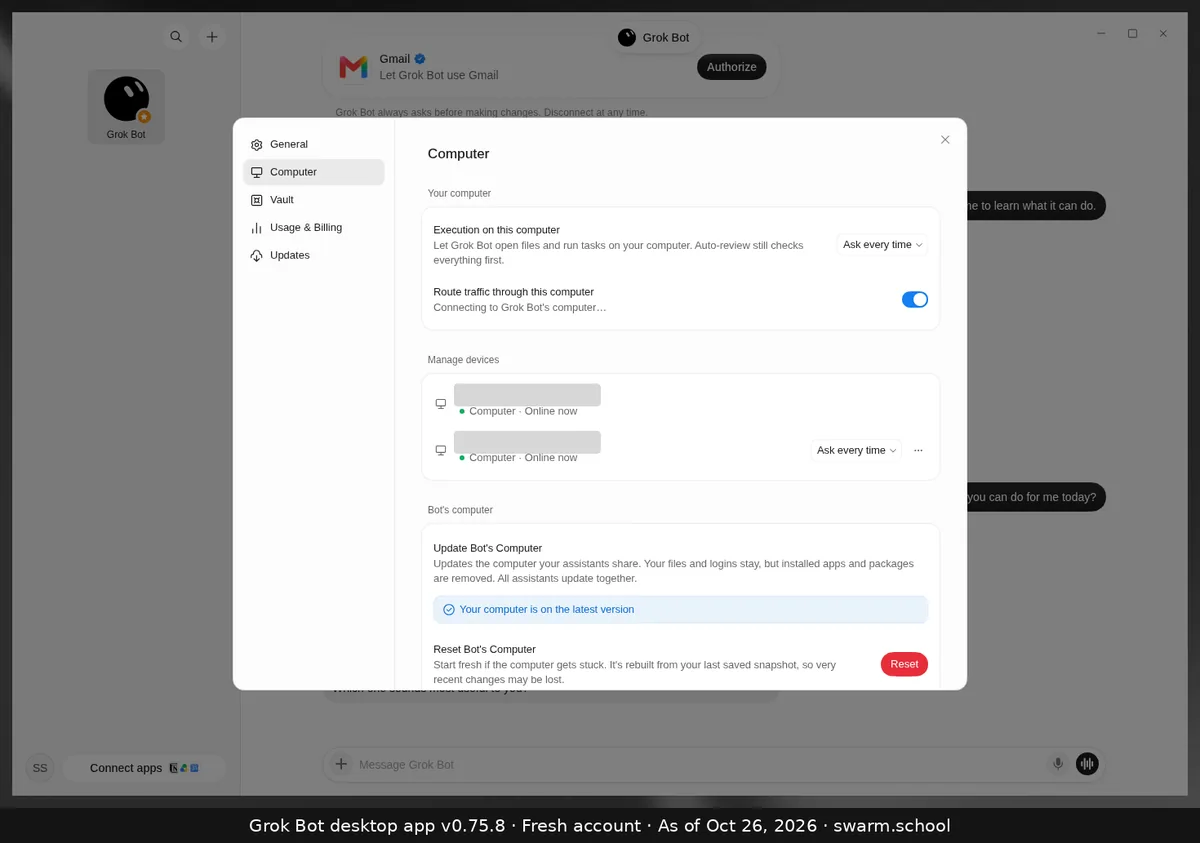Screen dimensions: 1200x843
Task: Click the microphone icon
Action: coord(1057,764)
